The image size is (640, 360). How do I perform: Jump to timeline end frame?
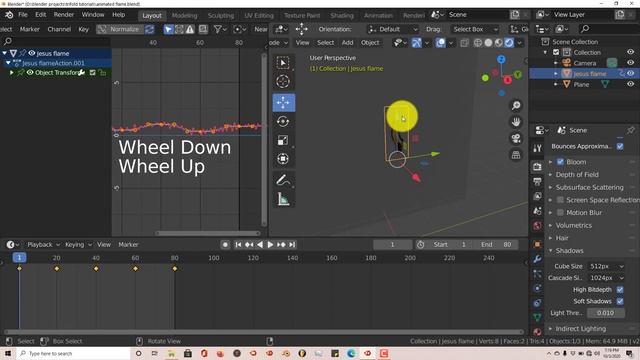coord(292,244)
